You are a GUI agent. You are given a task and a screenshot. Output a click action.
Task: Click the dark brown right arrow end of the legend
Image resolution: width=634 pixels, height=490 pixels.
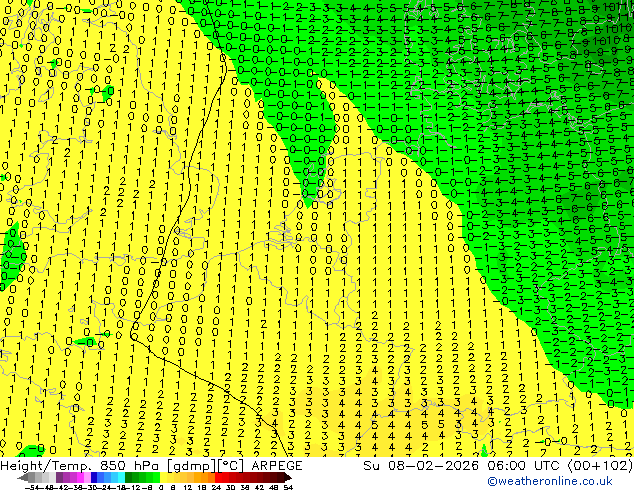(x=287, y=478)
